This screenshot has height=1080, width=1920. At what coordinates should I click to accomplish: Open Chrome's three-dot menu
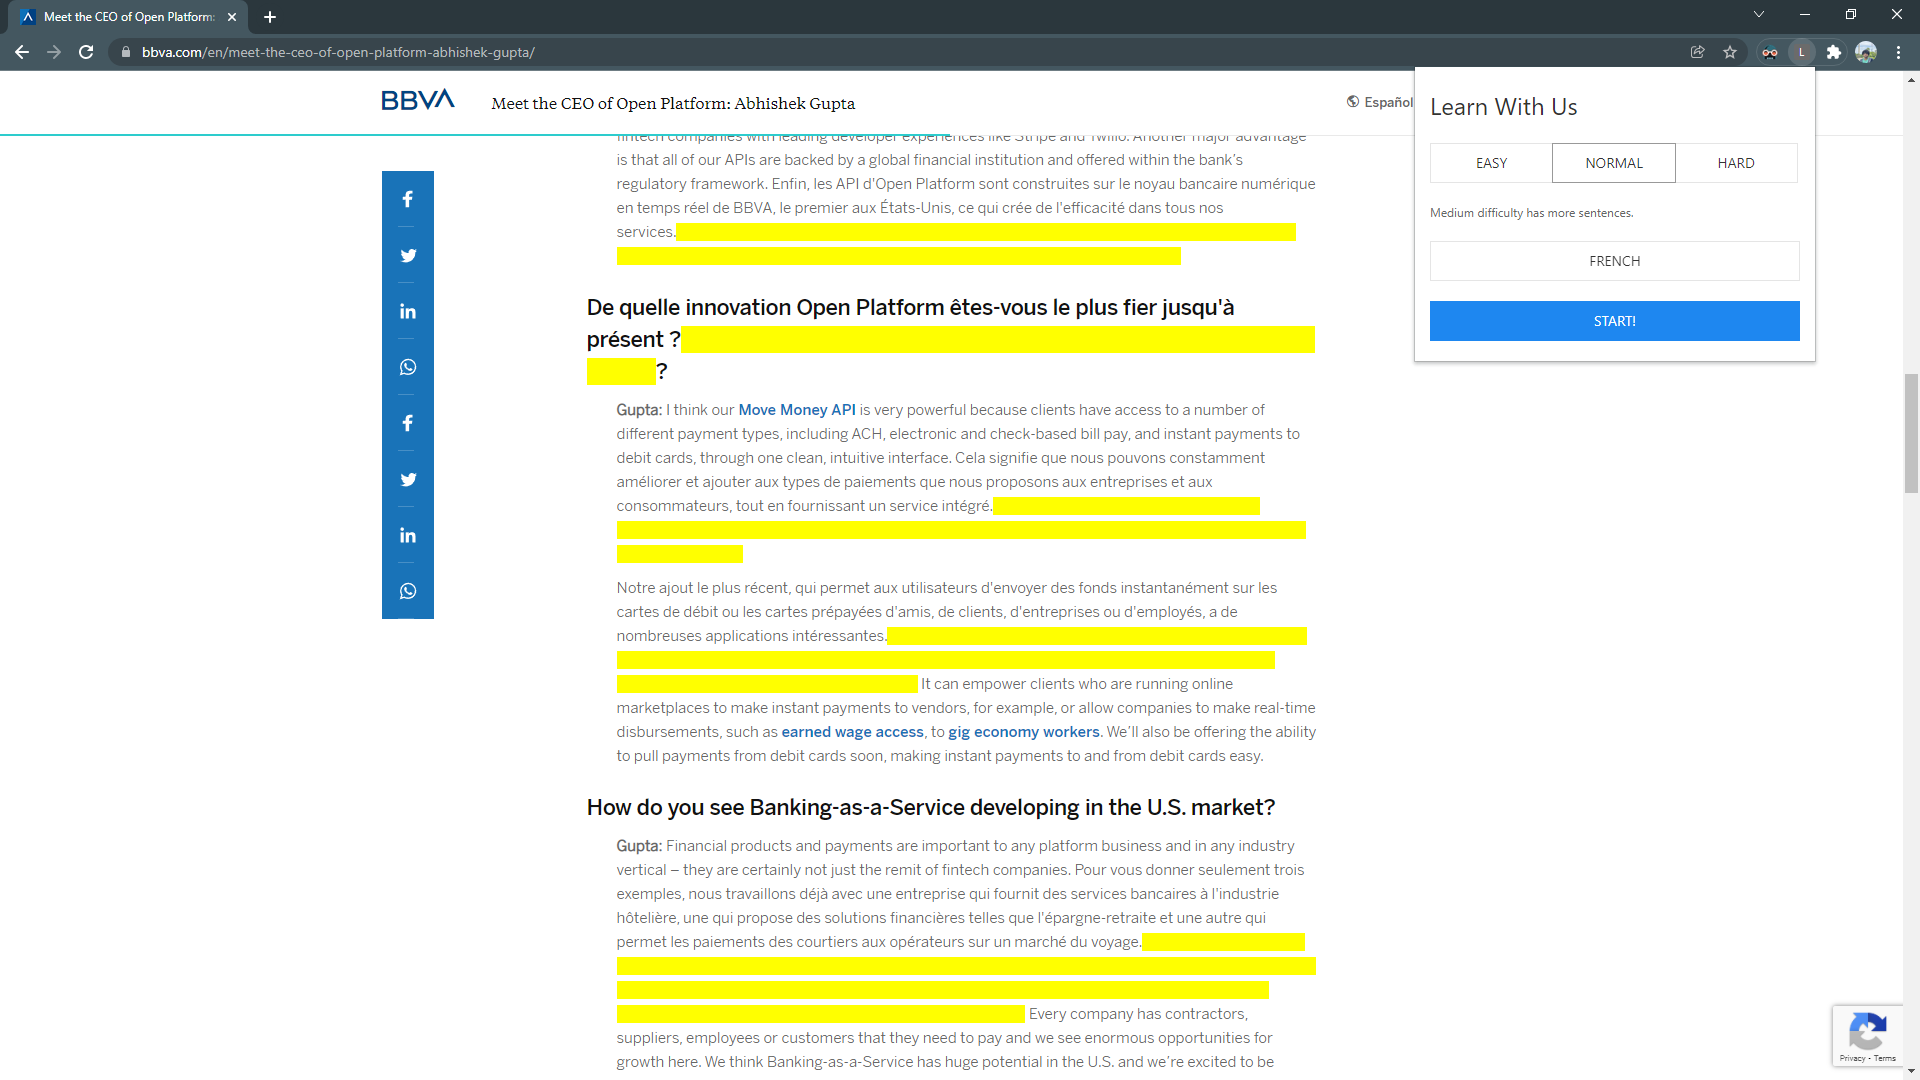(1898, 52)
